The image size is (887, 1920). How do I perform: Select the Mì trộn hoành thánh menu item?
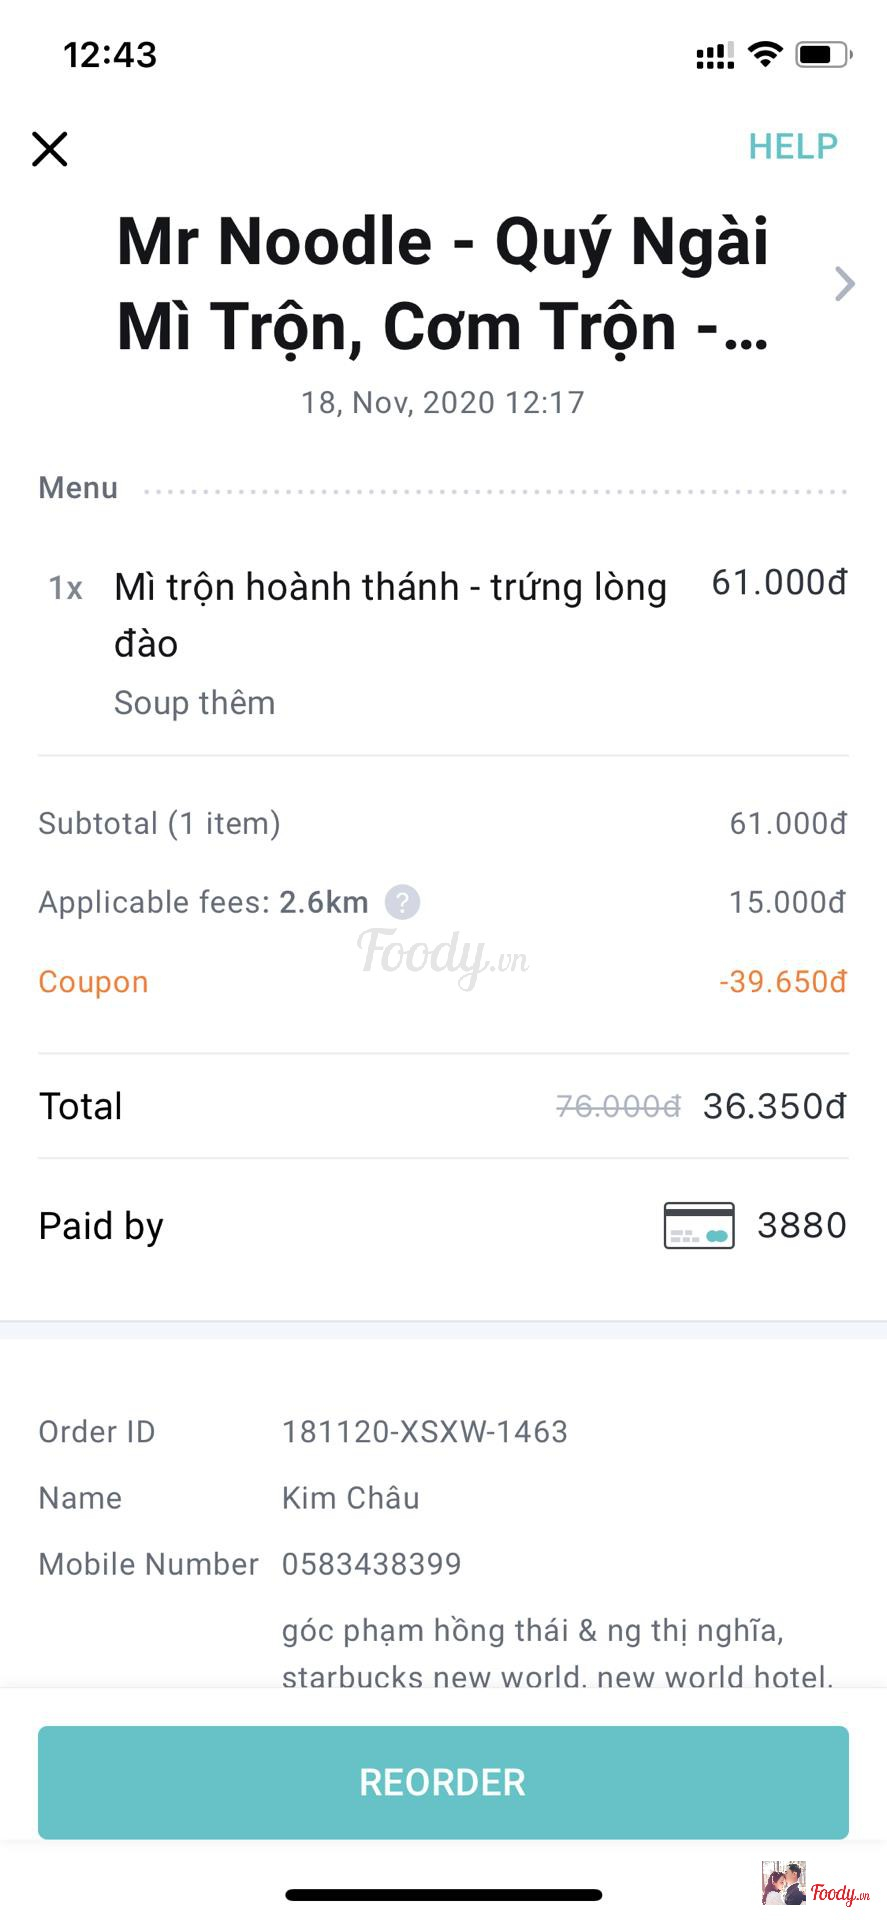(390, 614)
